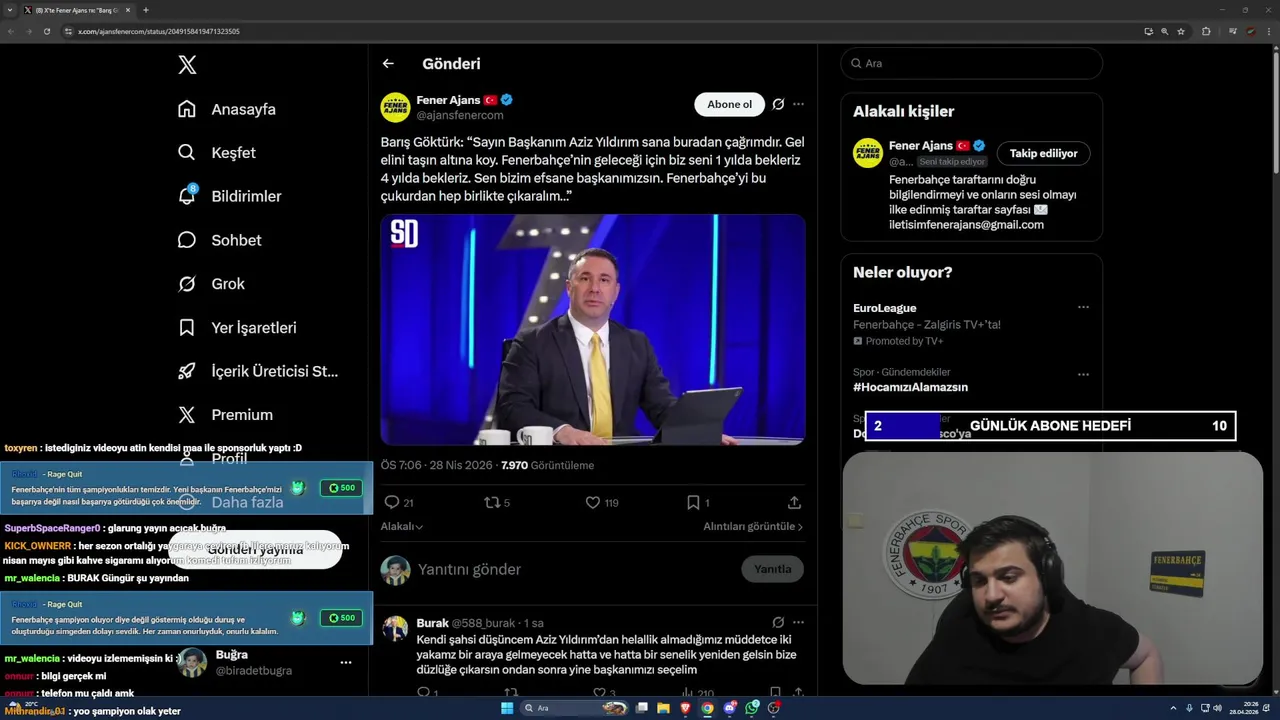This screenshot has height=720, width=1280.
Task: Click the Yer İşaretleri bookmark icon
Action: [x=187, y=328]
